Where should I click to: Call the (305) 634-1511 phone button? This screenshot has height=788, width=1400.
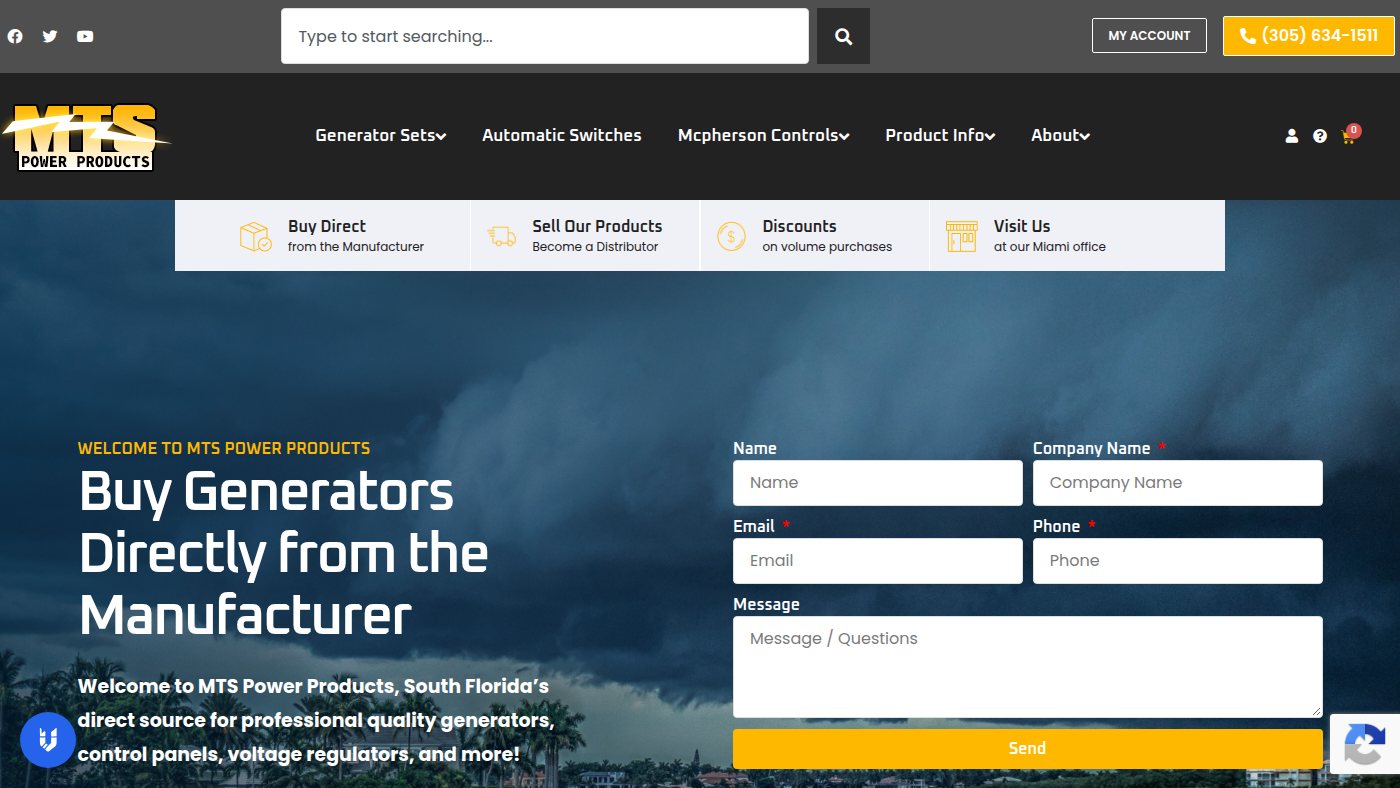1308,35
